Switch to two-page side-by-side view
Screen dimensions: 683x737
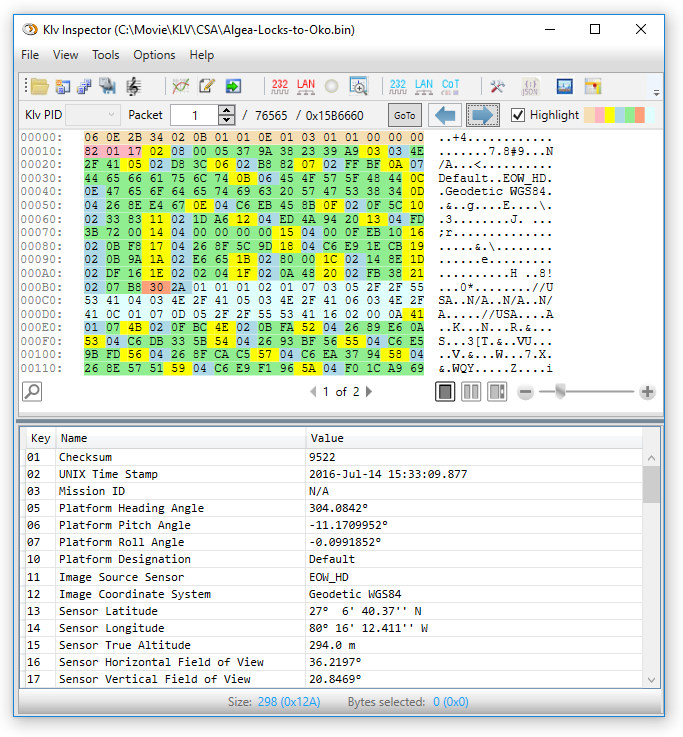471,392
